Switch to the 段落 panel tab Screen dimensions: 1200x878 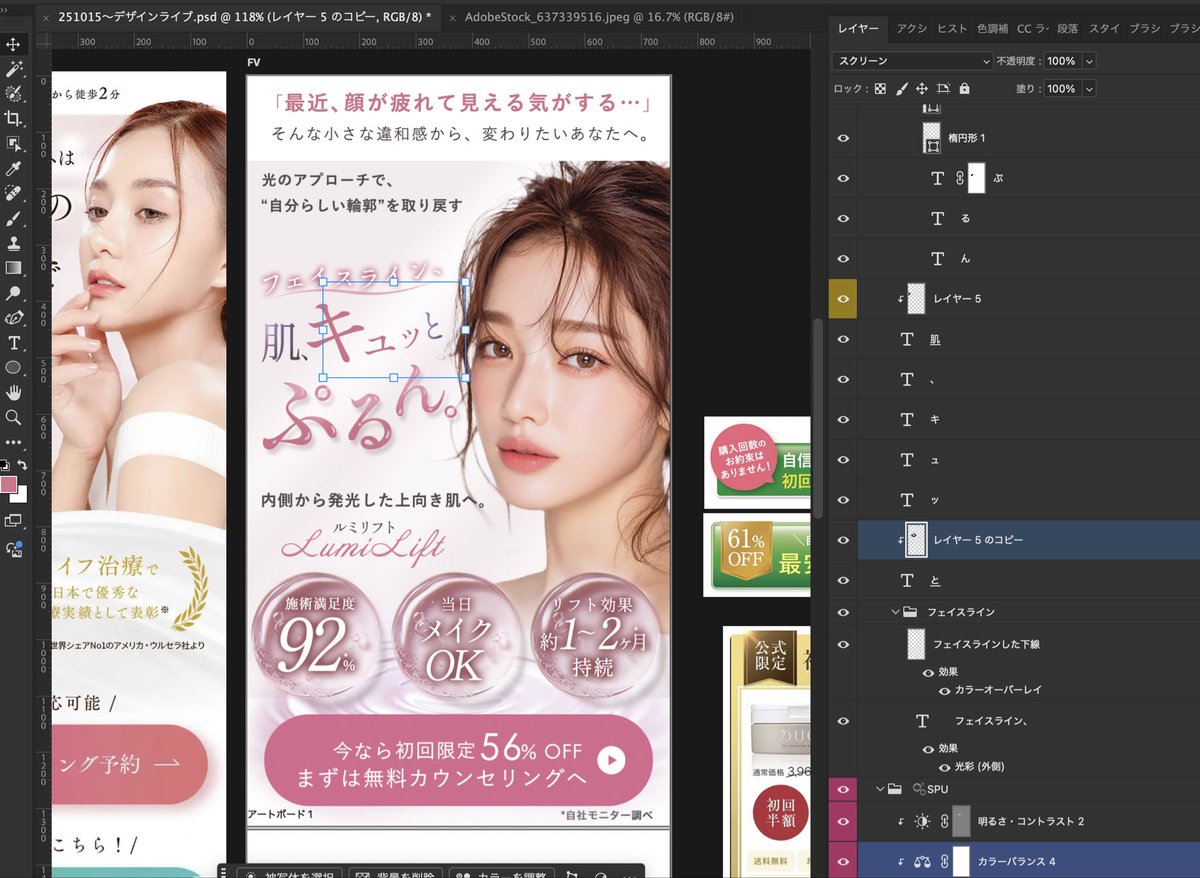(1068, 28)
